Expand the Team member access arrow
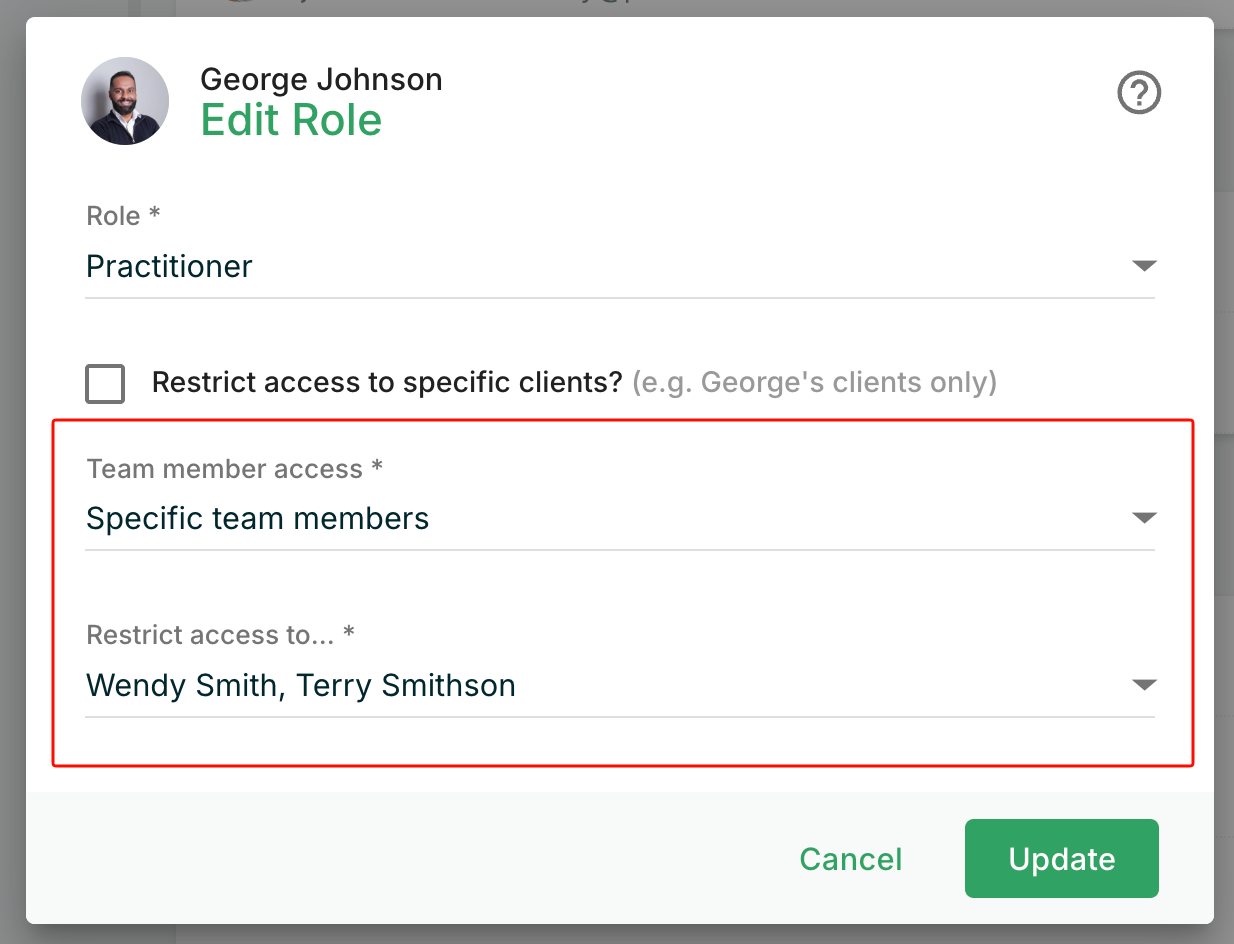 click(1143, 518)
